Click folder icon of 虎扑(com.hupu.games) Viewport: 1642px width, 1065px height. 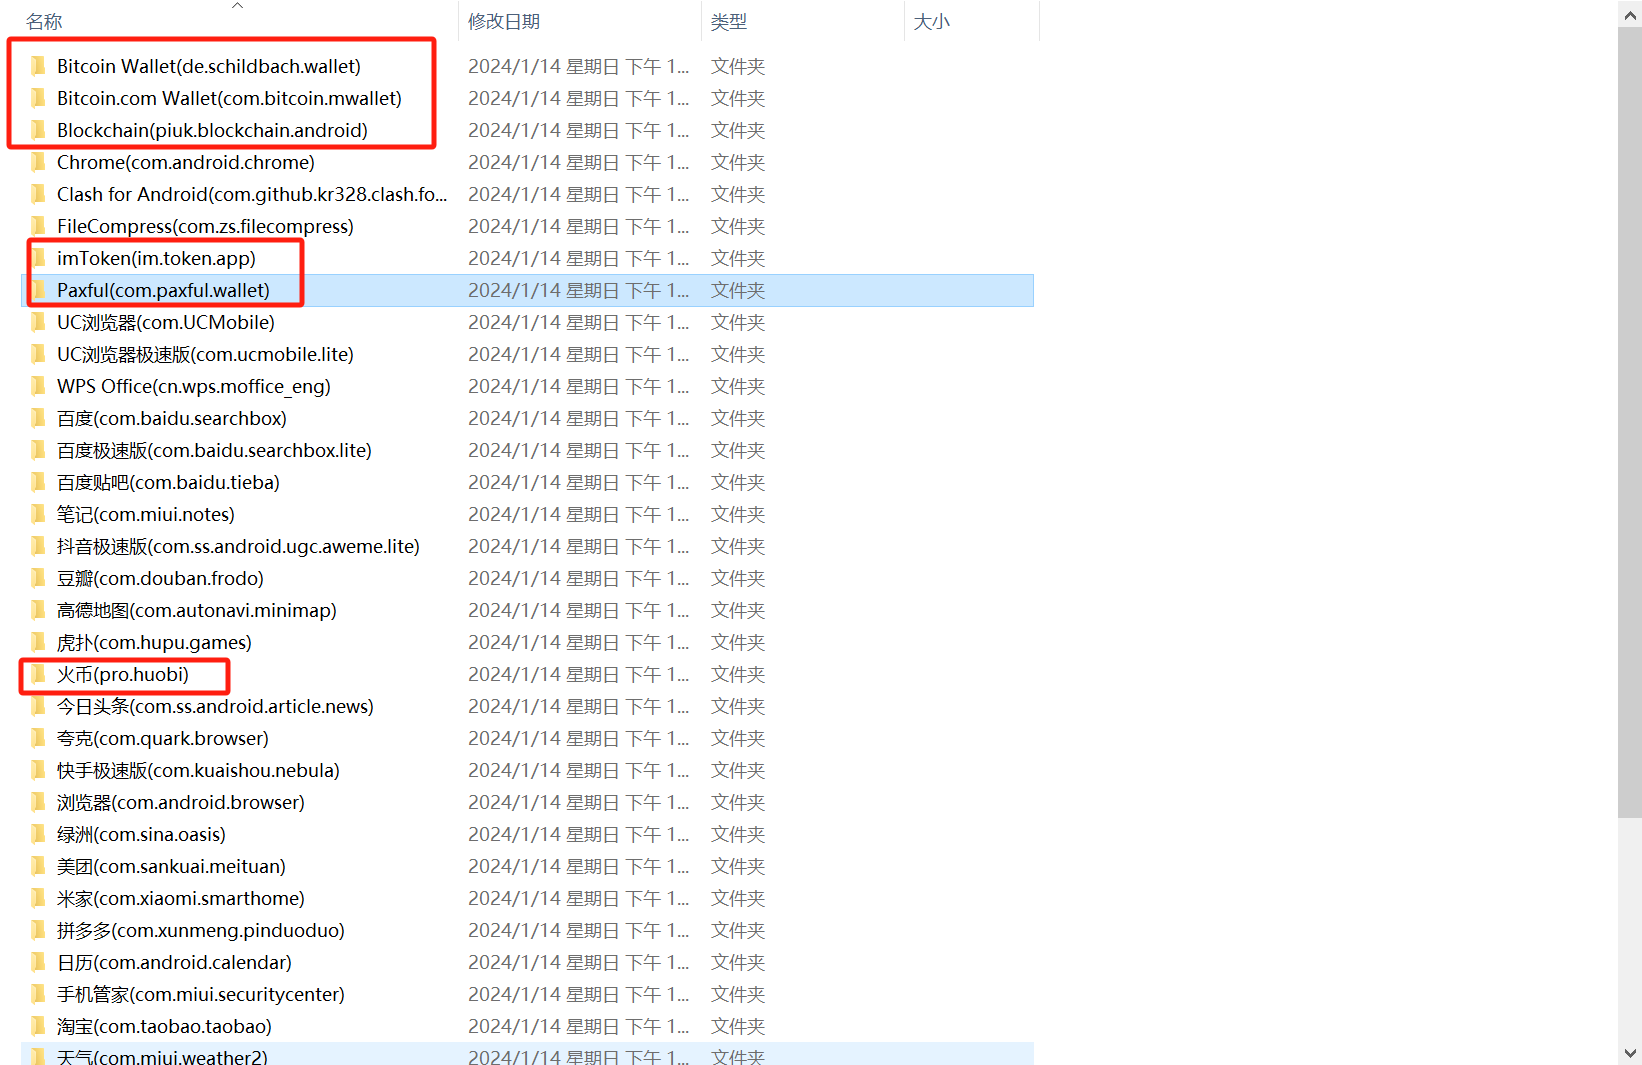(38, 642)
